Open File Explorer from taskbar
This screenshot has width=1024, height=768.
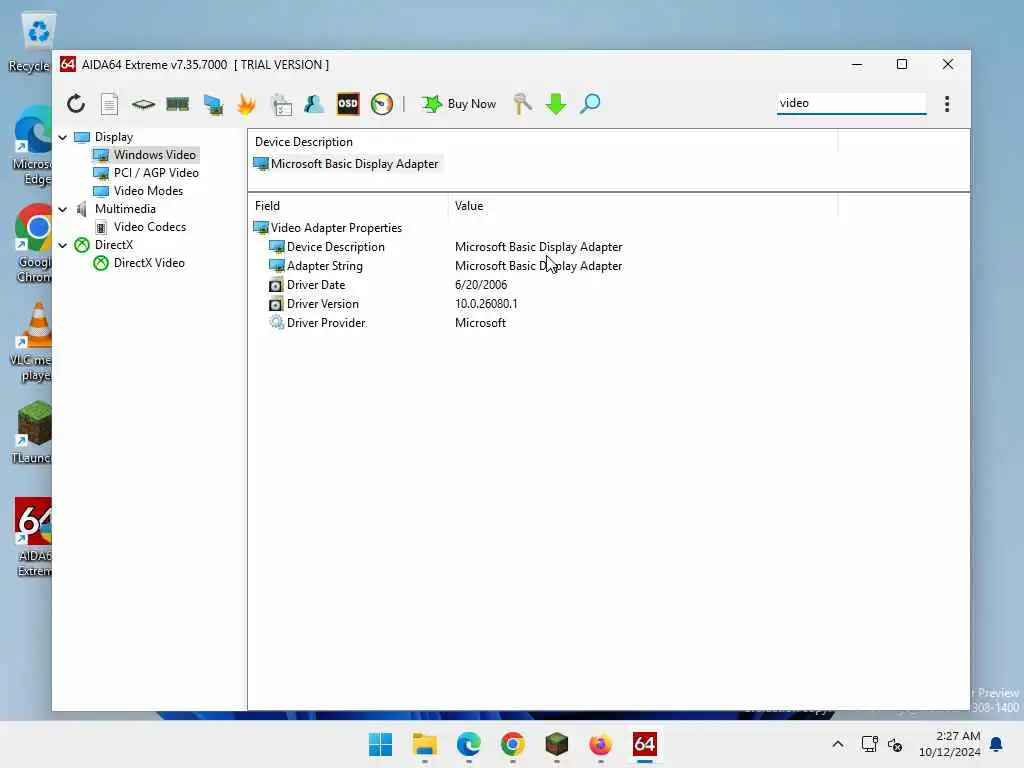(424, 744)
